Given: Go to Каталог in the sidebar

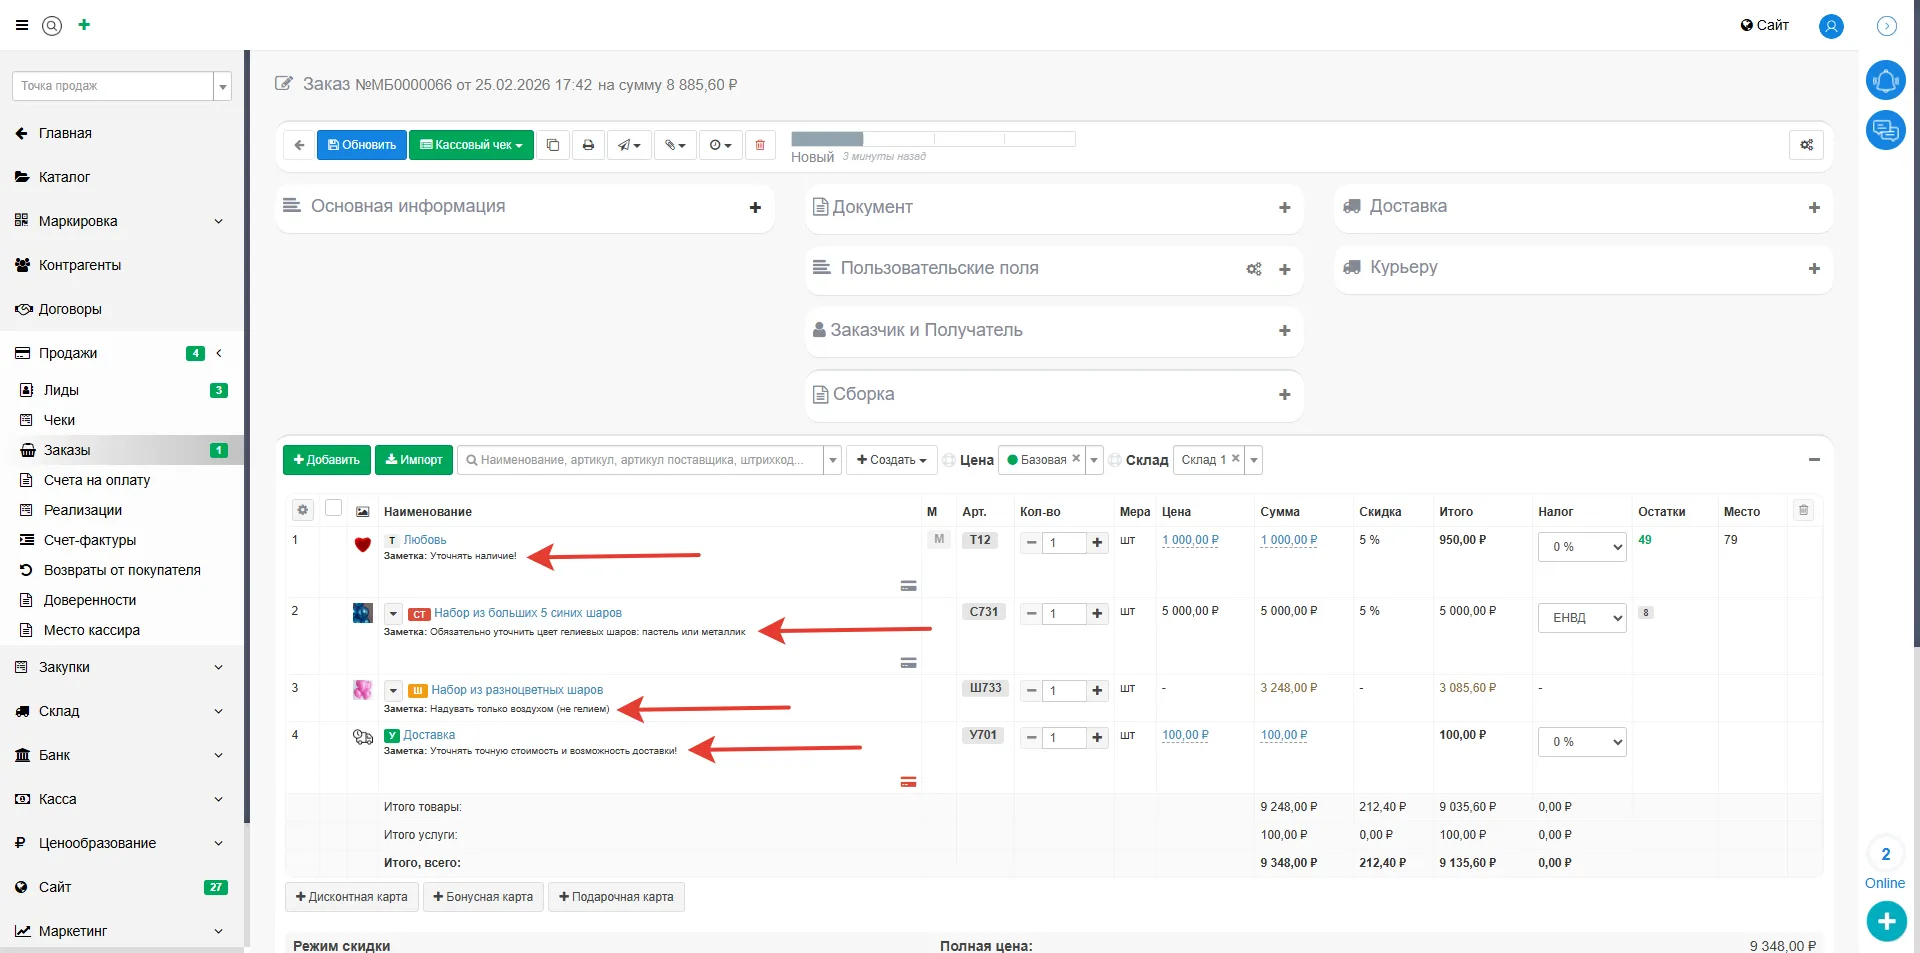Looking at the screenshot, I should point(64,177).
